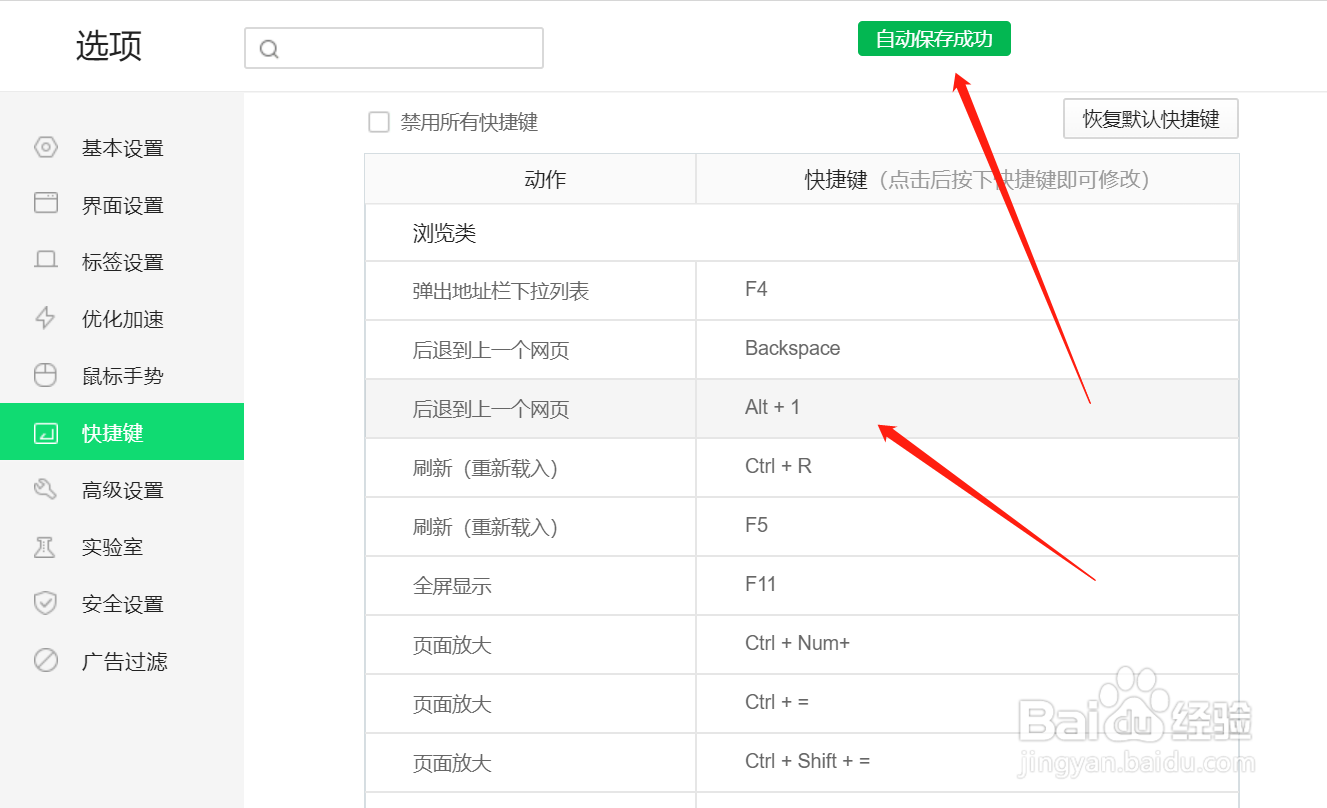This screenshot has width=1327, height=808.
Task: Open 广告过滤 in sidebar
Action: [122, 661]
